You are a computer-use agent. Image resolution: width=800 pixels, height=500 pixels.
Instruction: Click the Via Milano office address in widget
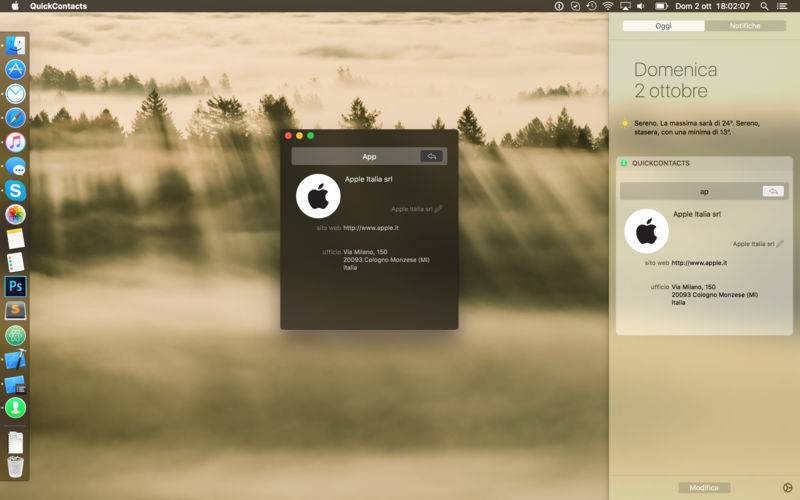[x=714, y=294]
